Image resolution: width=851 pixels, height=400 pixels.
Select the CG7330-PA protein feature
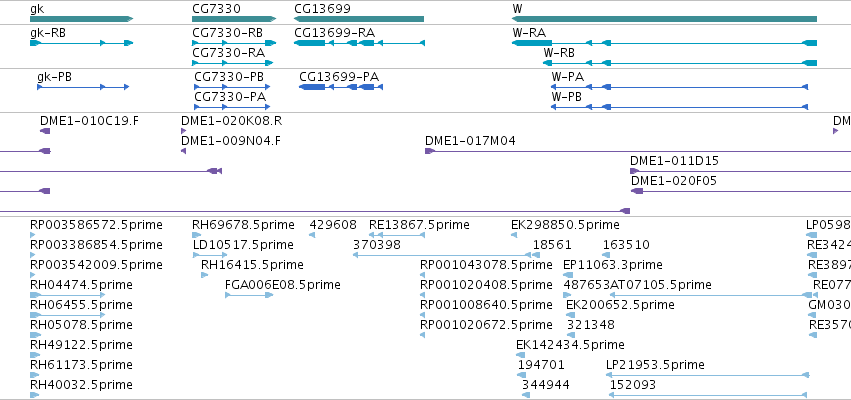232,107
